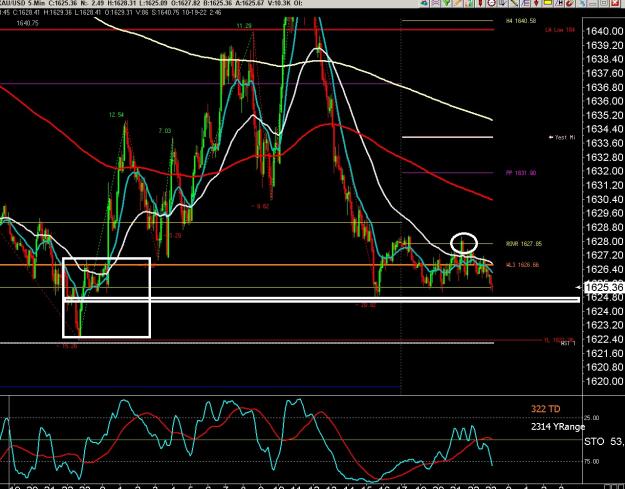Viewport: 625px width, 489px height.
Task: Select the yellow rectangle drawing tool
Action: (x=547, y=3)
